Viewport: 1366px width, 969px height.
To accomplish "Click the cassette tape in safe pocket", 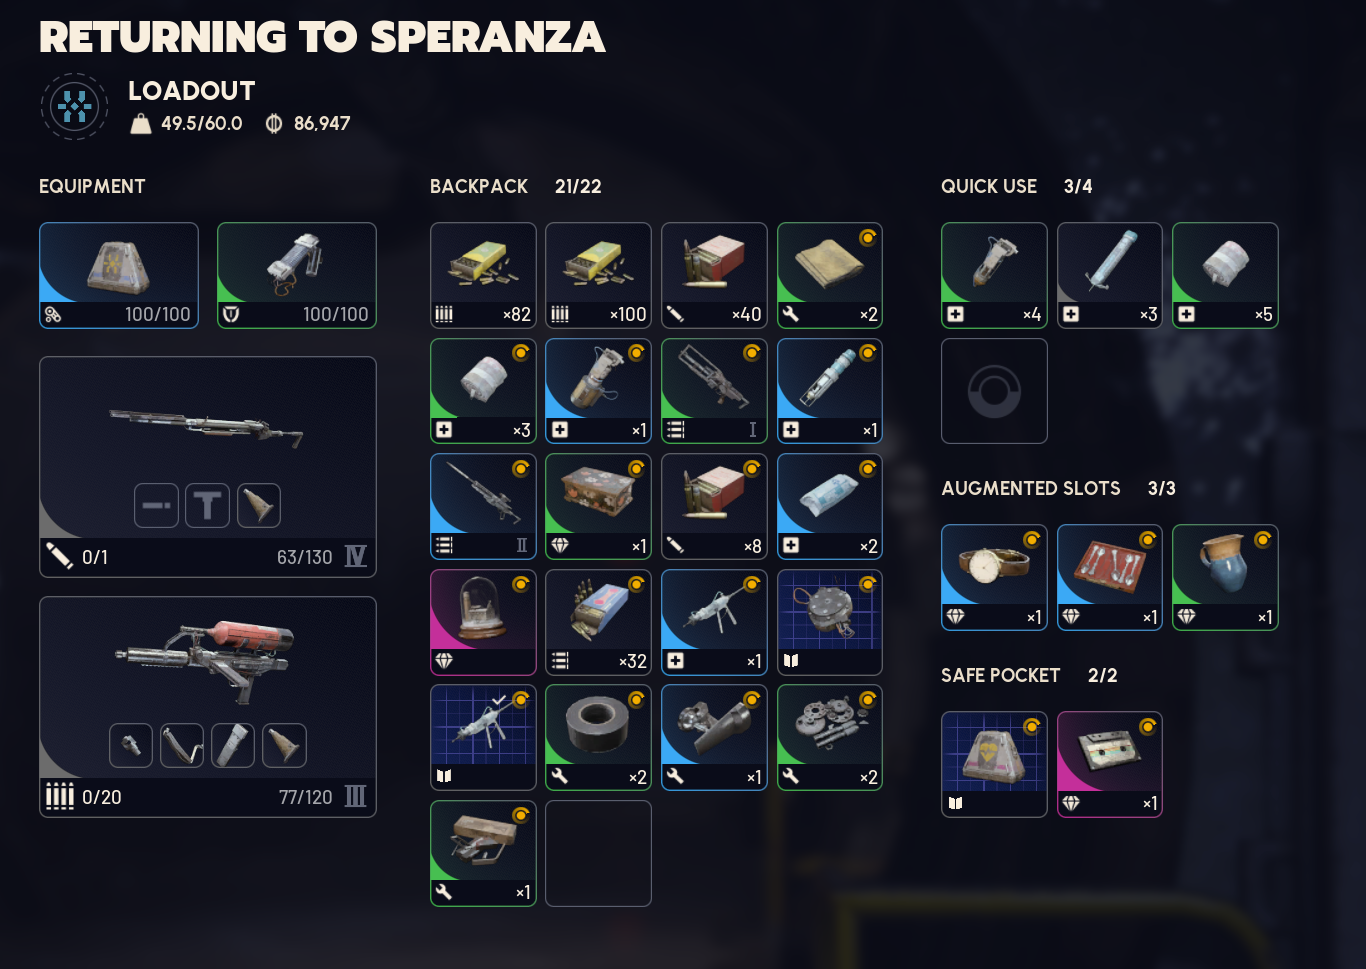I will tap(1110, 764).
